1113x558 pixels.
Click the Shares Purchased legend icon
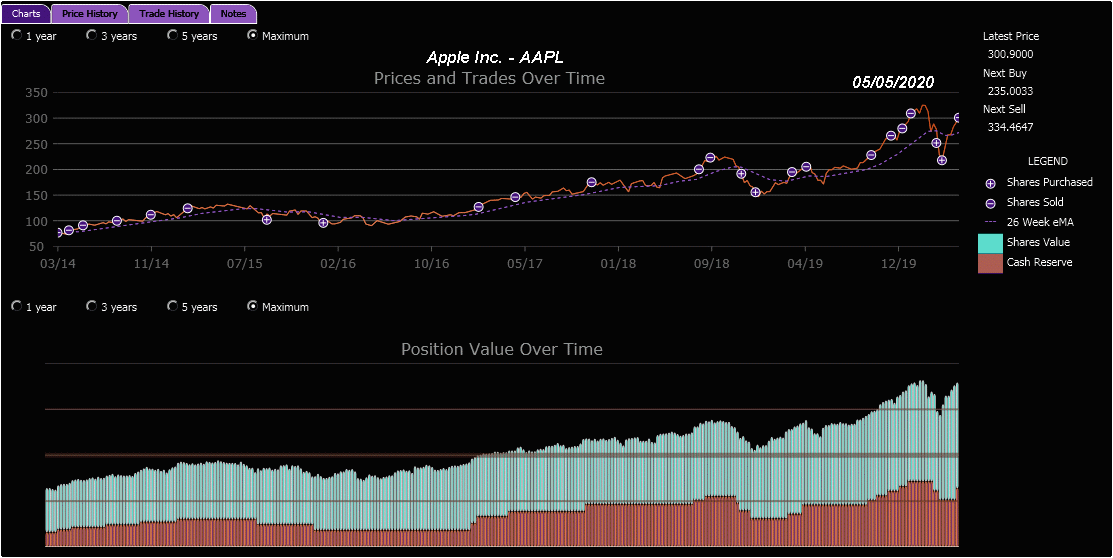(x=991, y=183)
